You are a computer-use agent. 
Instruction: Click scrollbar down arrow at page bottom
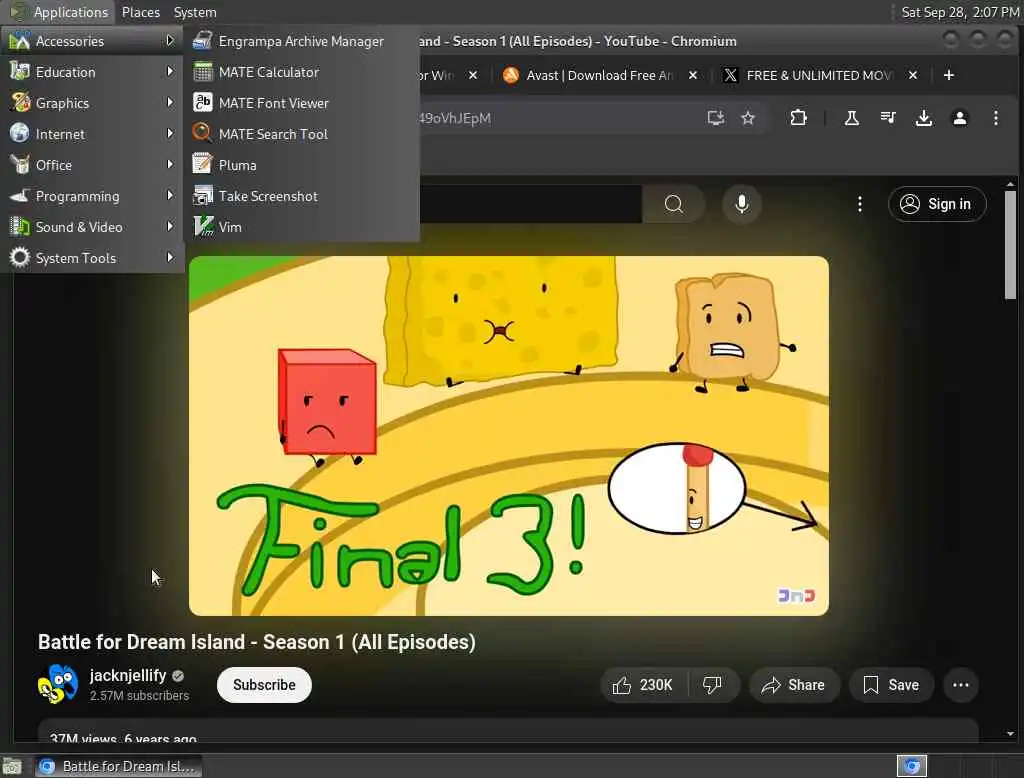coord(1010,734)
